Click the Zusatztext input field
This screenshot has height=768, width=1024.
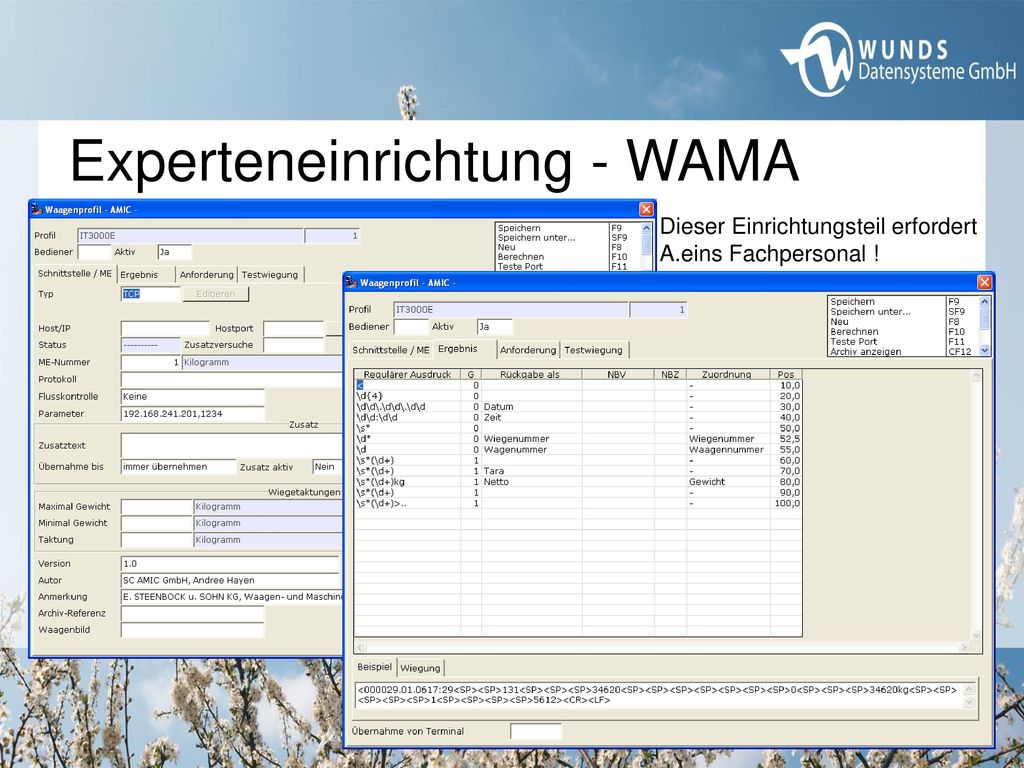pyautogui.click(x=231, y=445)
